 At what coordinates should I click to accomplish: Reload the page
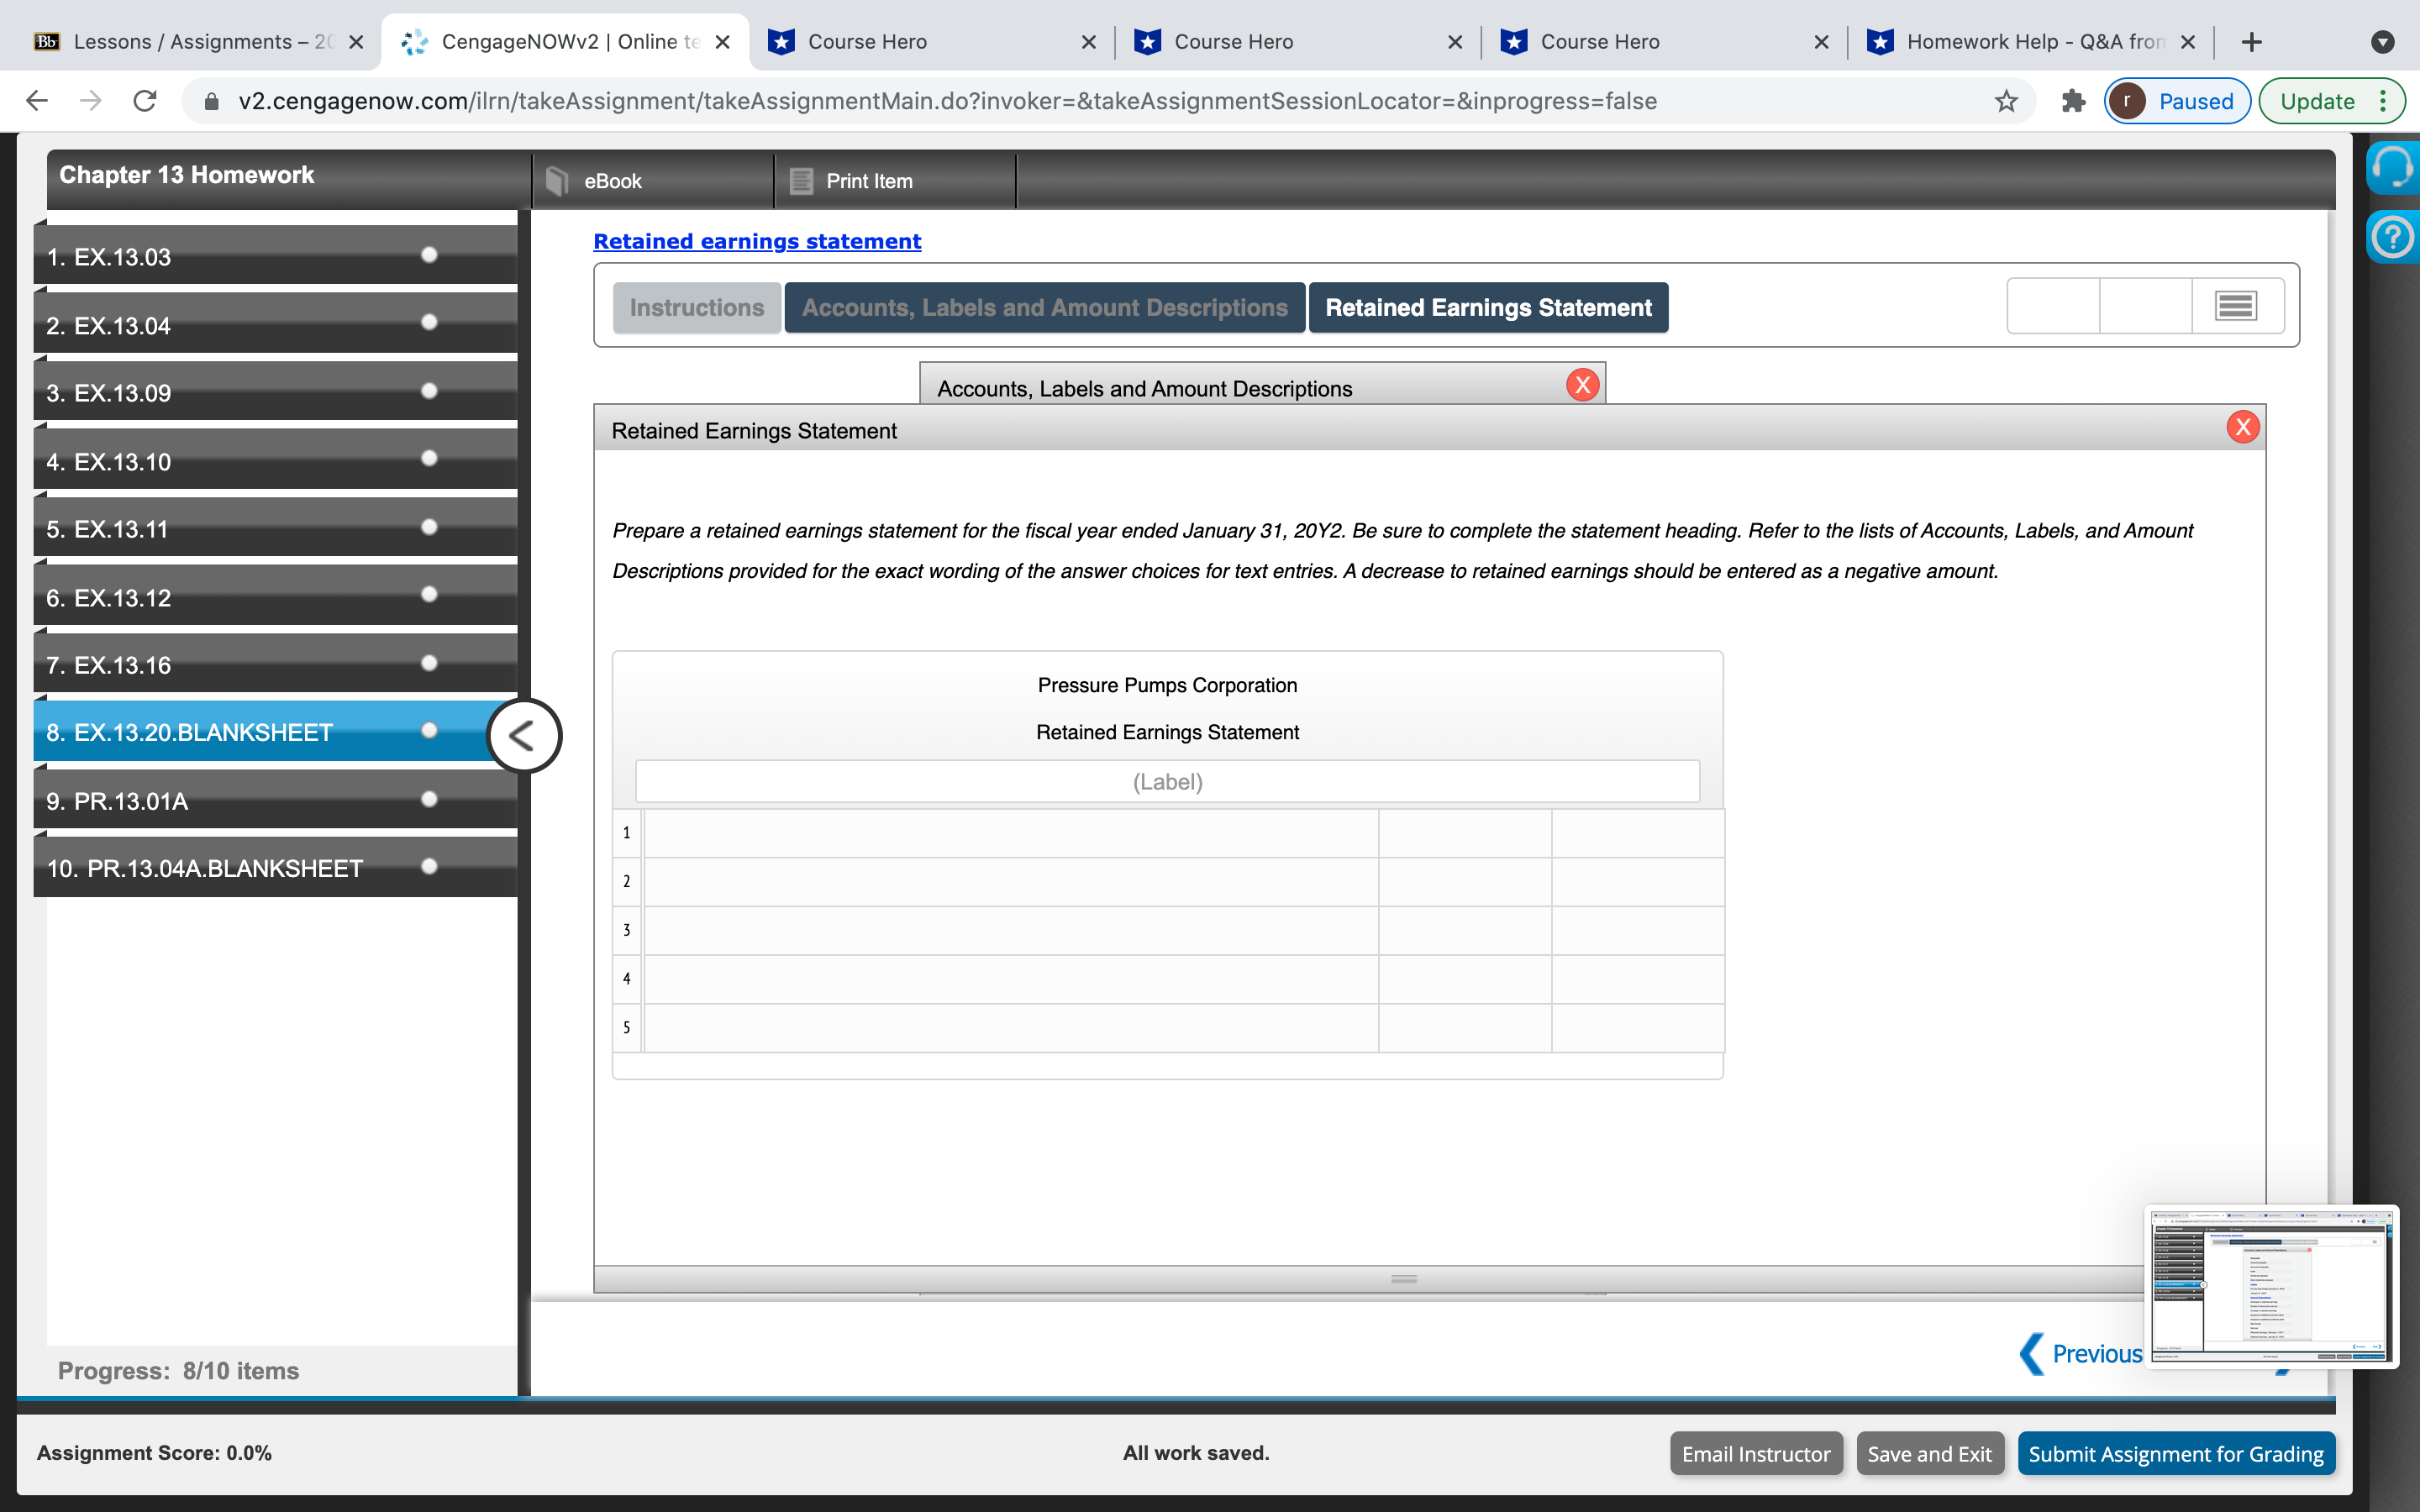[x=145, y=101]
